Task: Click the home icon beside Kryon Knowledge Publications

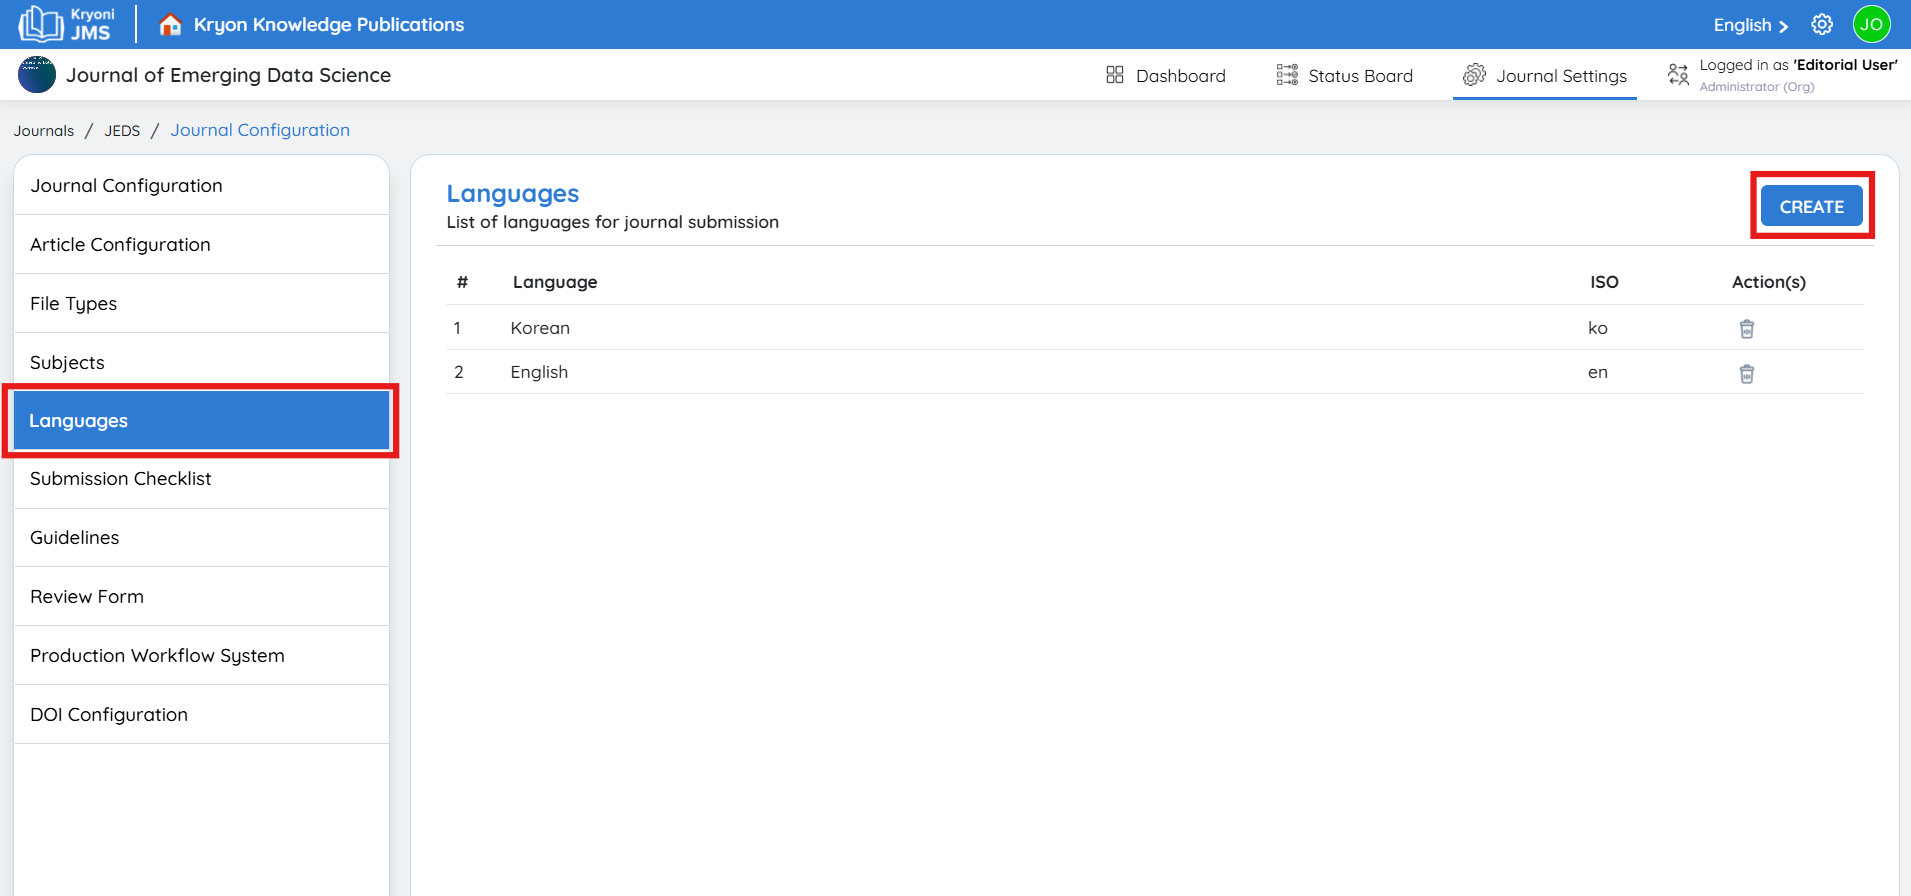Action: tap(171, 25)
